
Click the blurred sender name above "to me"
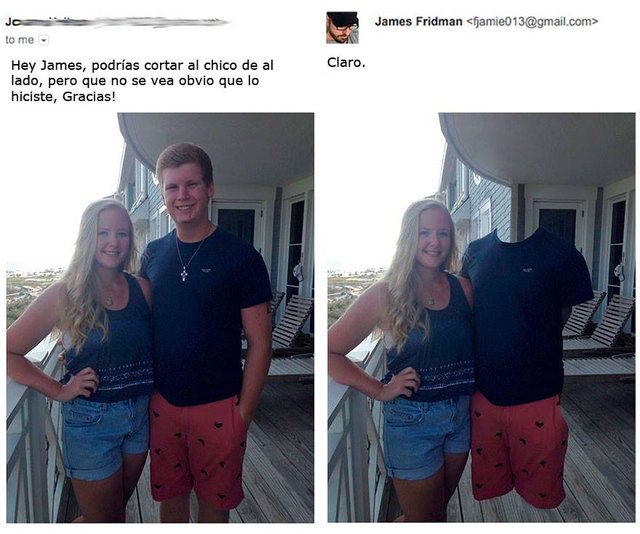pyautogui.click(x=116, y=22)
